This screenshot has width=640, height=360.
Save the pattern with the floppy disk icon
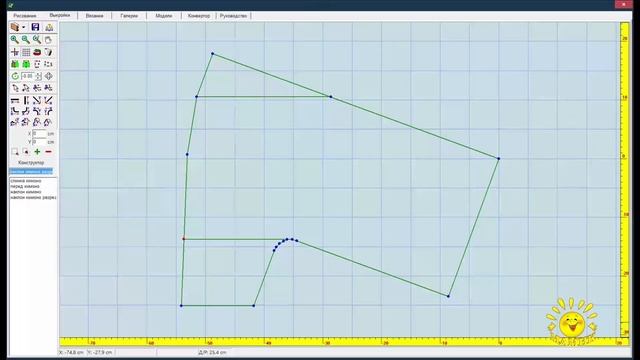(x=36, y=27)
